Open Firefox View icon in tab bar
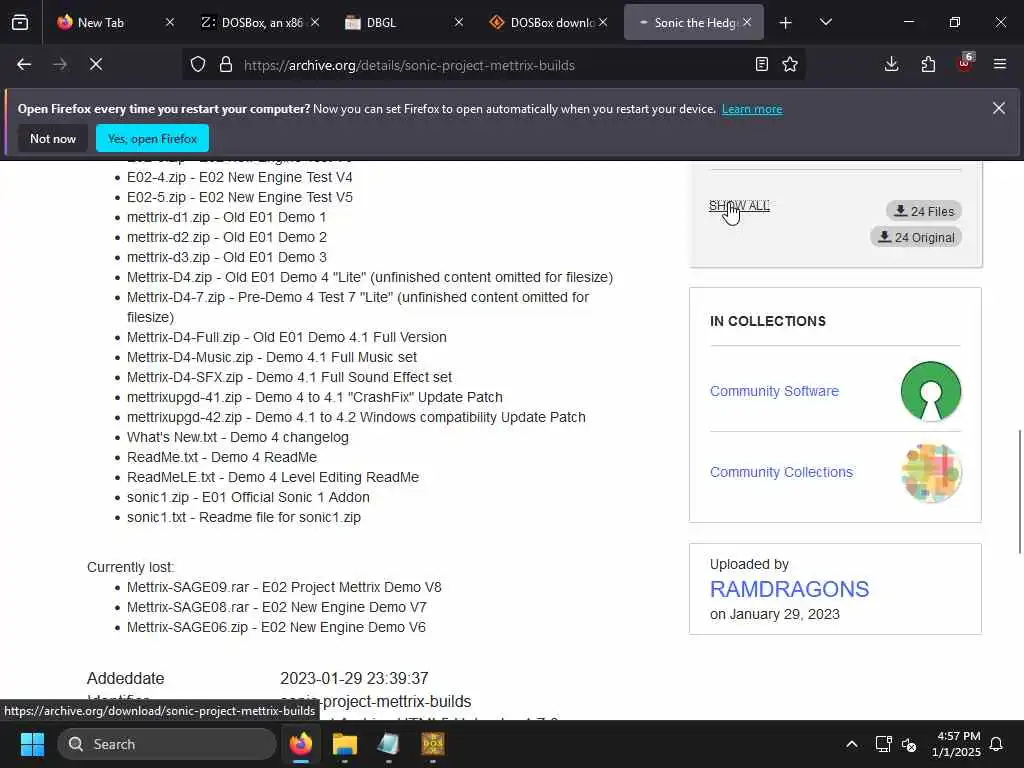 tap(20, 23)
